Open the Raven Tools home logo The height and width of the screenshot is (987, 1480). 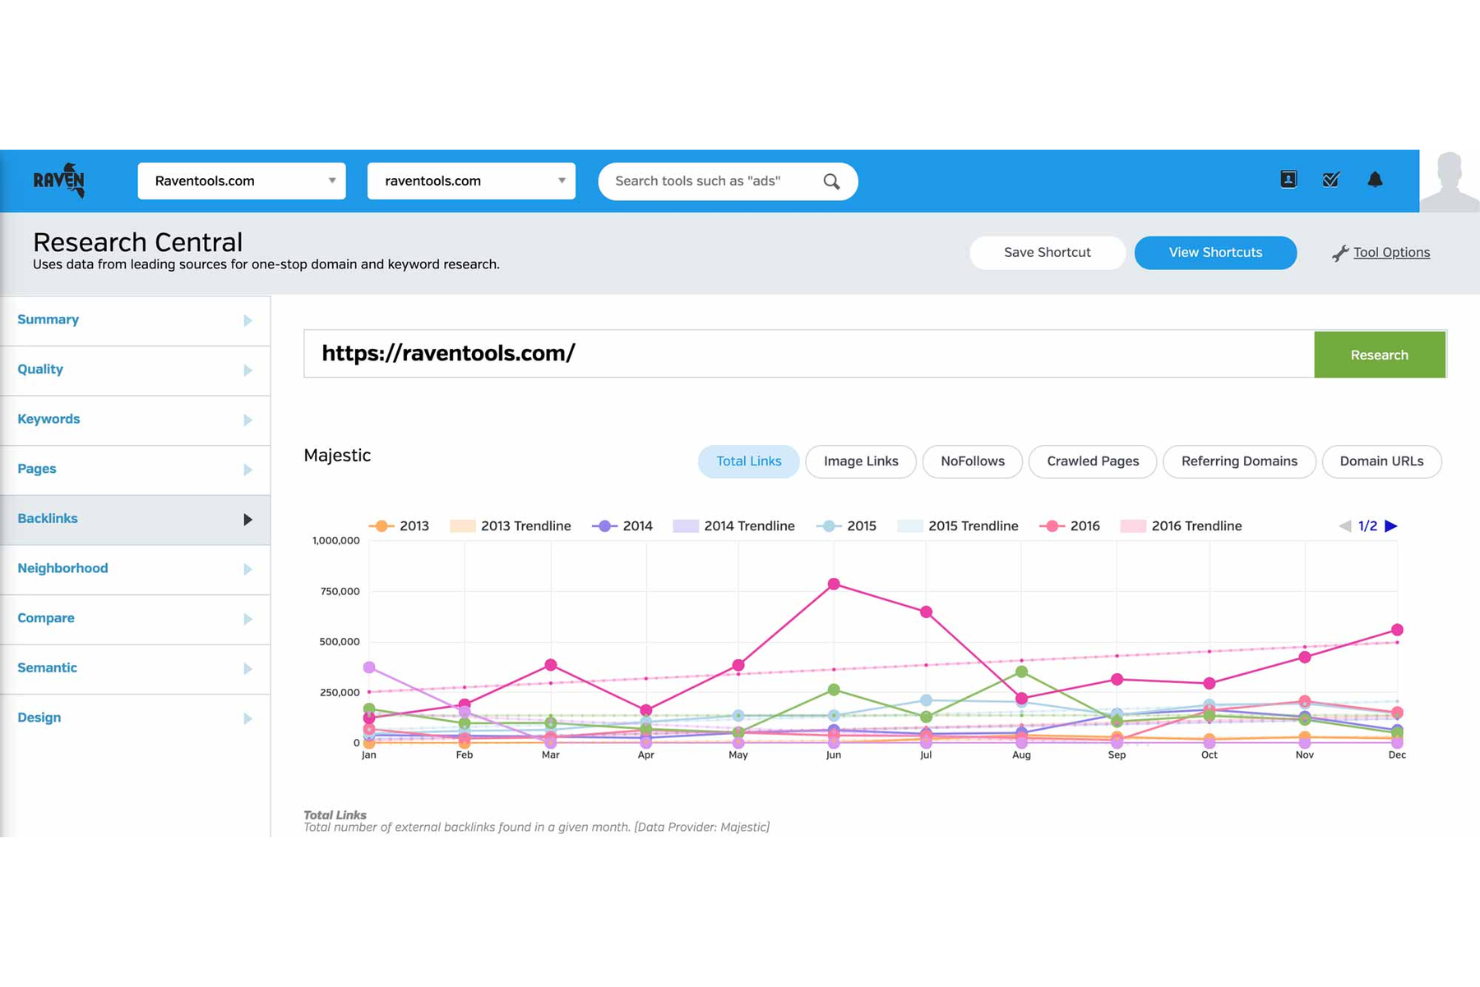[59, 180]
